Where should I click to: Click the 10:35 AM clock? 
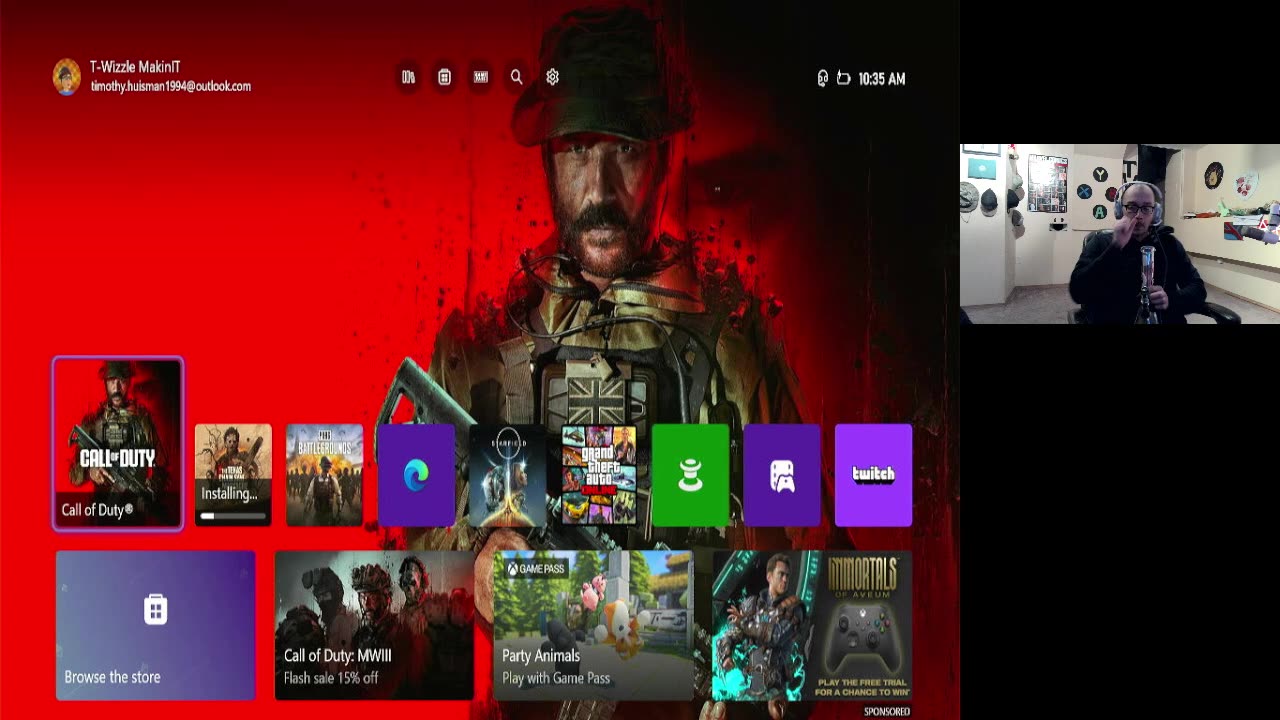[x=881, y=78]
